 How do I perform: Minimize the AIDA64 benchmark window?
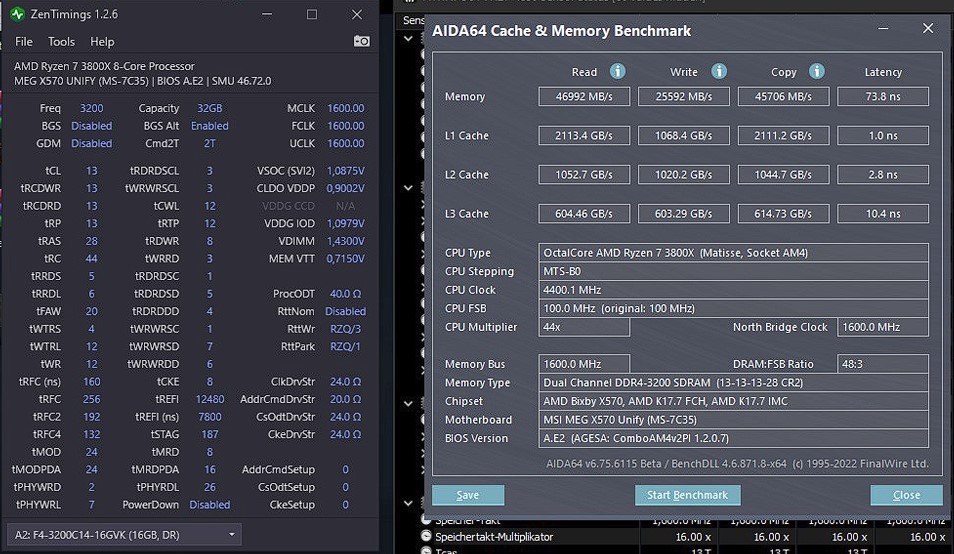(x=883, y=29)
